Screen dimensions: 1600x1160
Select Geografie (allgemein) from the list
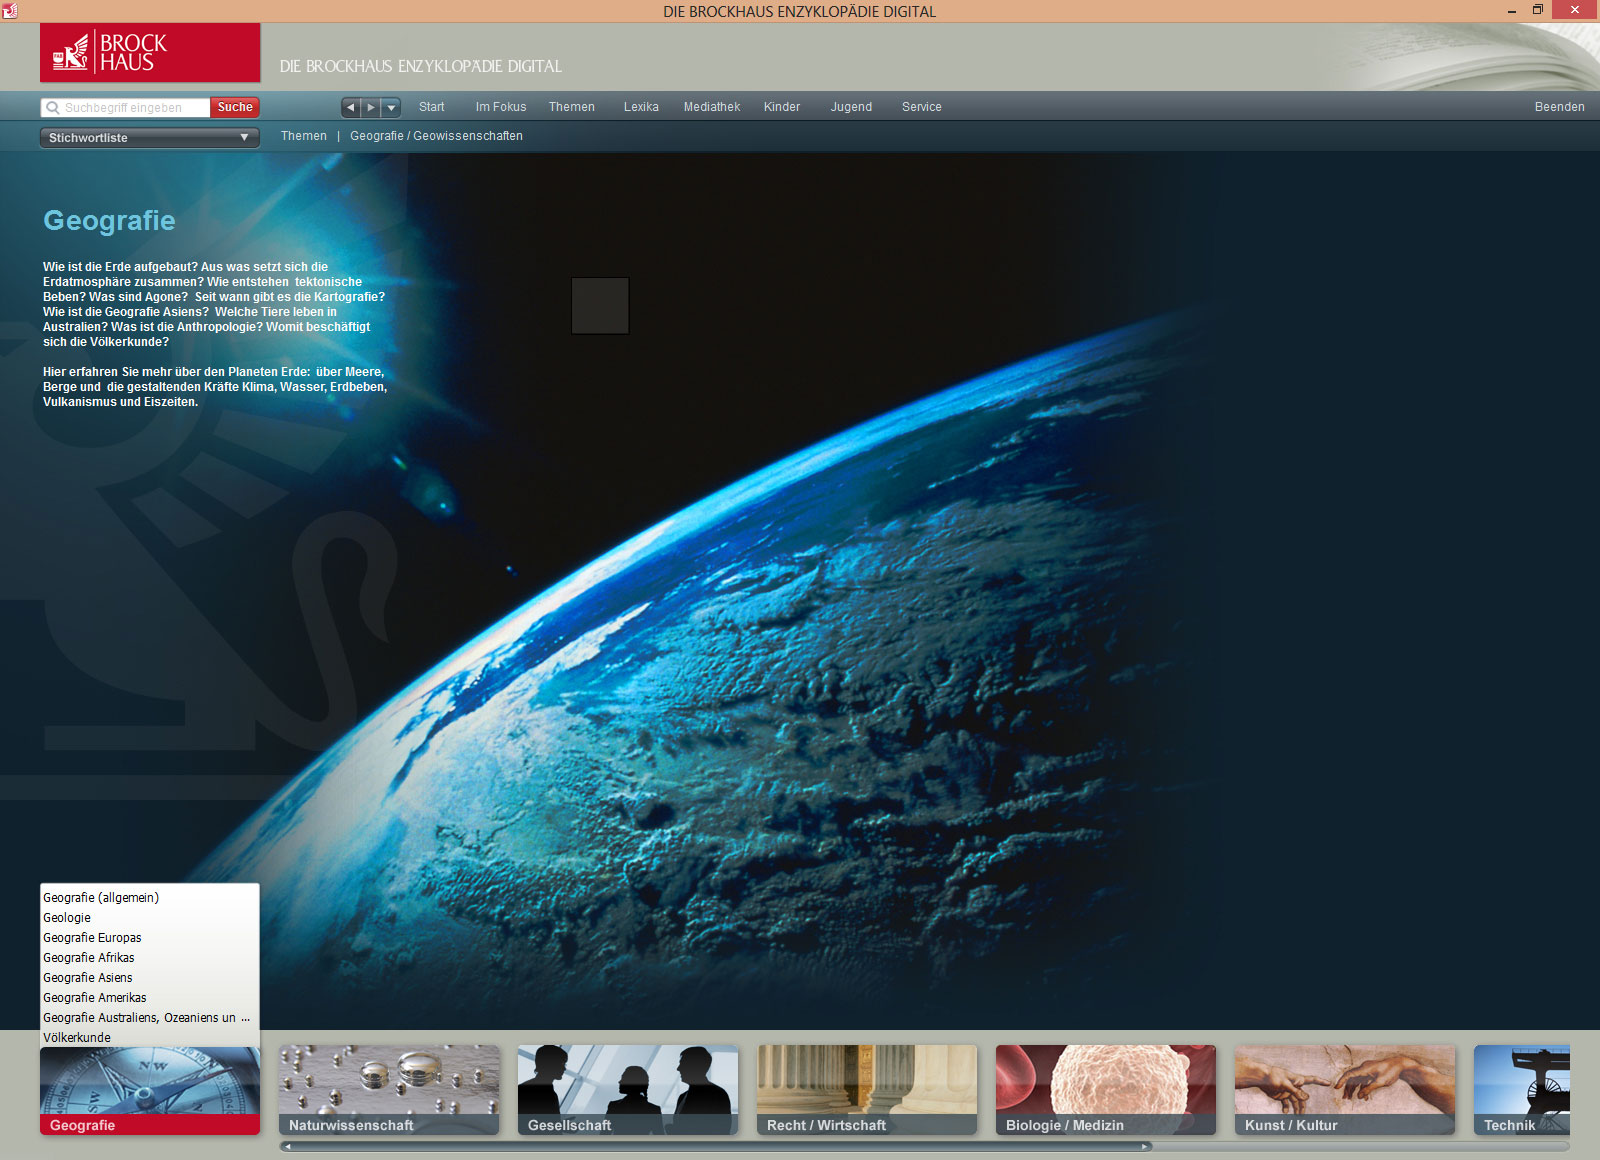coord(149,898)
